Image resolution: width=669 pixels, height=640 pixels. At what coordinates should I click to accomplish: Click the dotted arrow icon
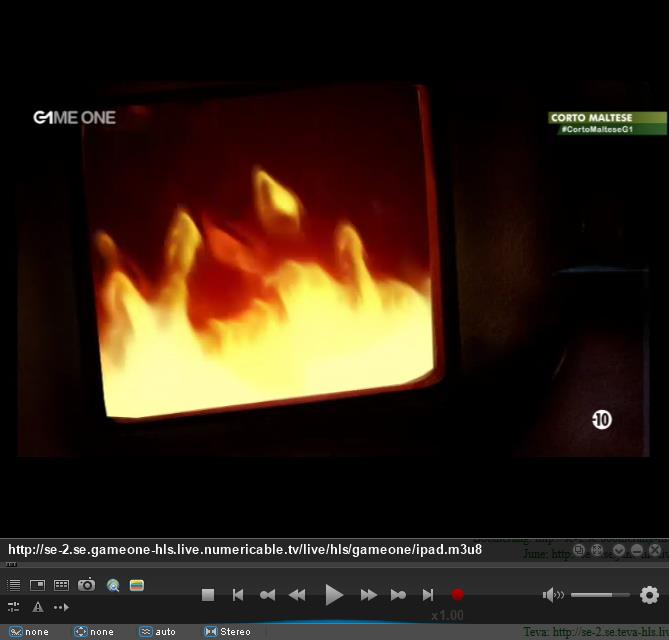pos(61,607)
